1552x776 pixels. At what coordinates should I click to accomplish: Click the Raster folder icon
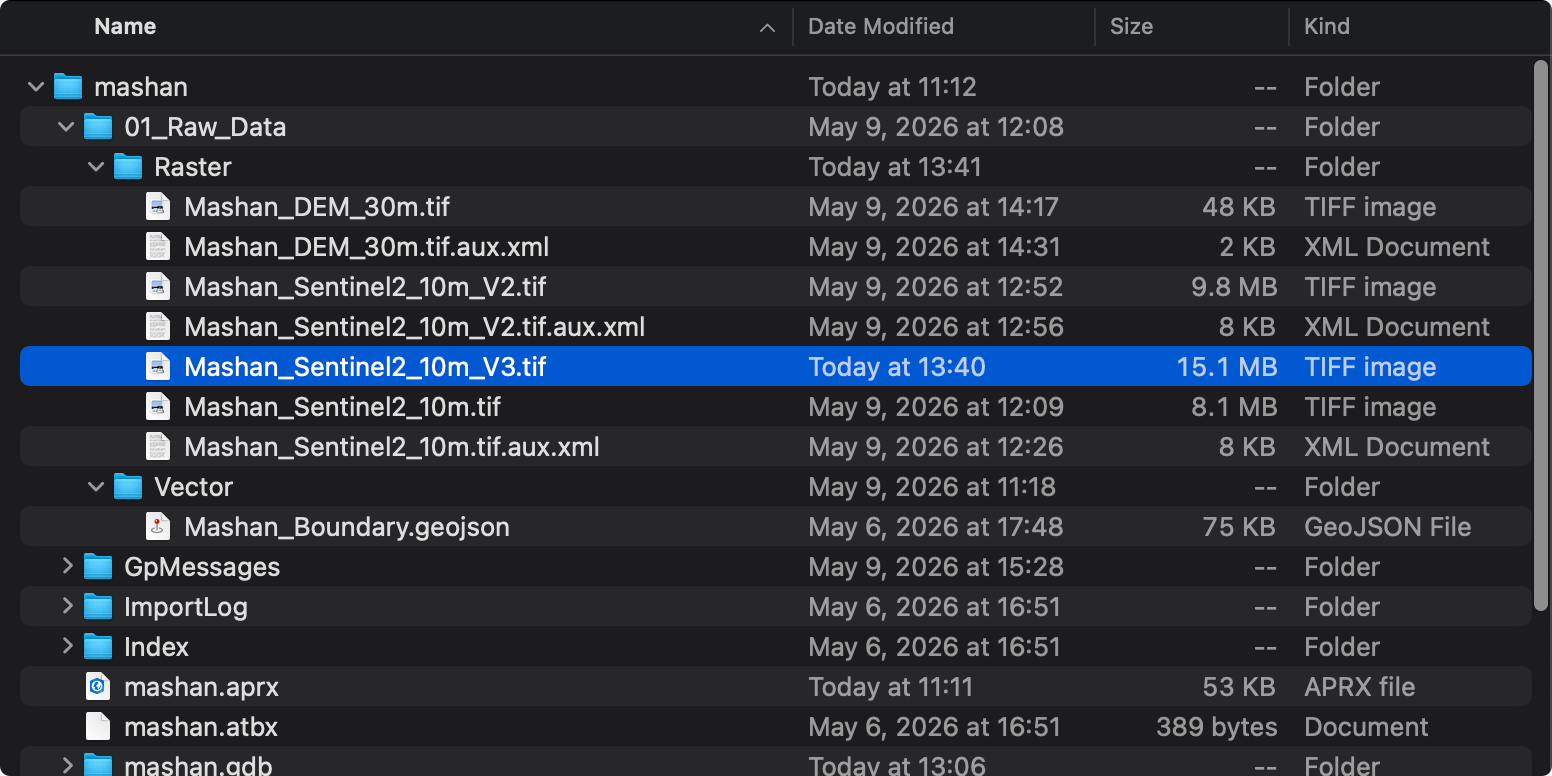pyautogui.click(x=127, y=167)
